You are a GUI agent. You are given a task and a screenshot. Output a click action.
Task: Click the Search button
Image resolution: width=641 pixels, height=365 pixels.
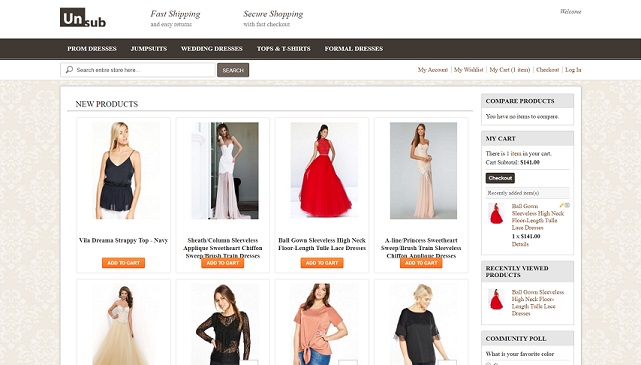233,70
